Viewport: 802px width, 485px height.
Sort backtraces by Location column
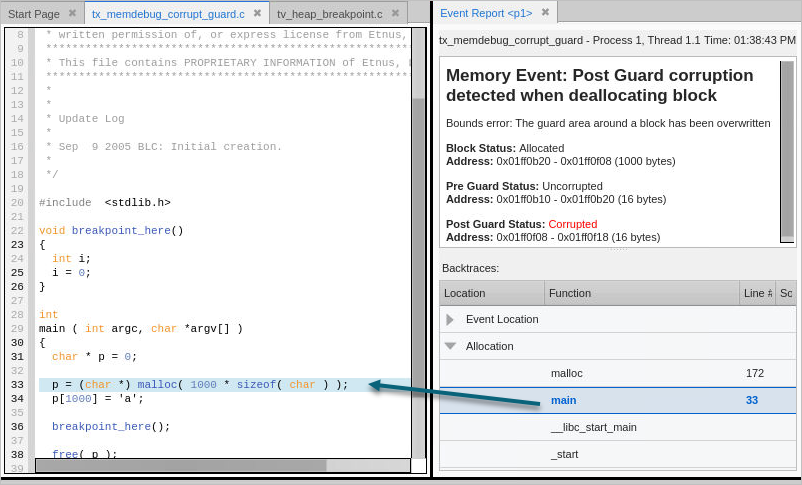pyautogui.click(x=491, y=293)
